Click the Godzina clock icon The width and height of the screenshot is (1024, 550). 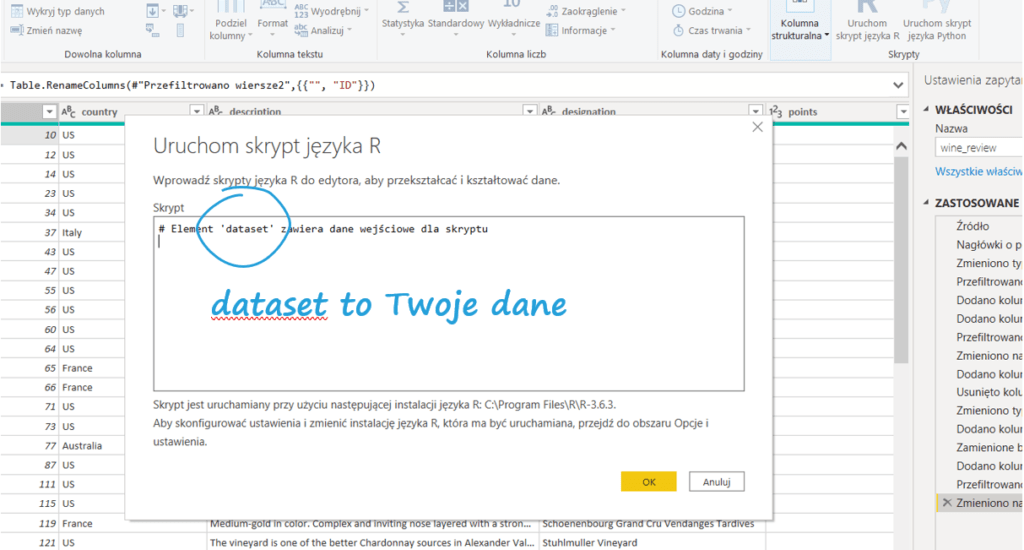click(x=677, y=11)
